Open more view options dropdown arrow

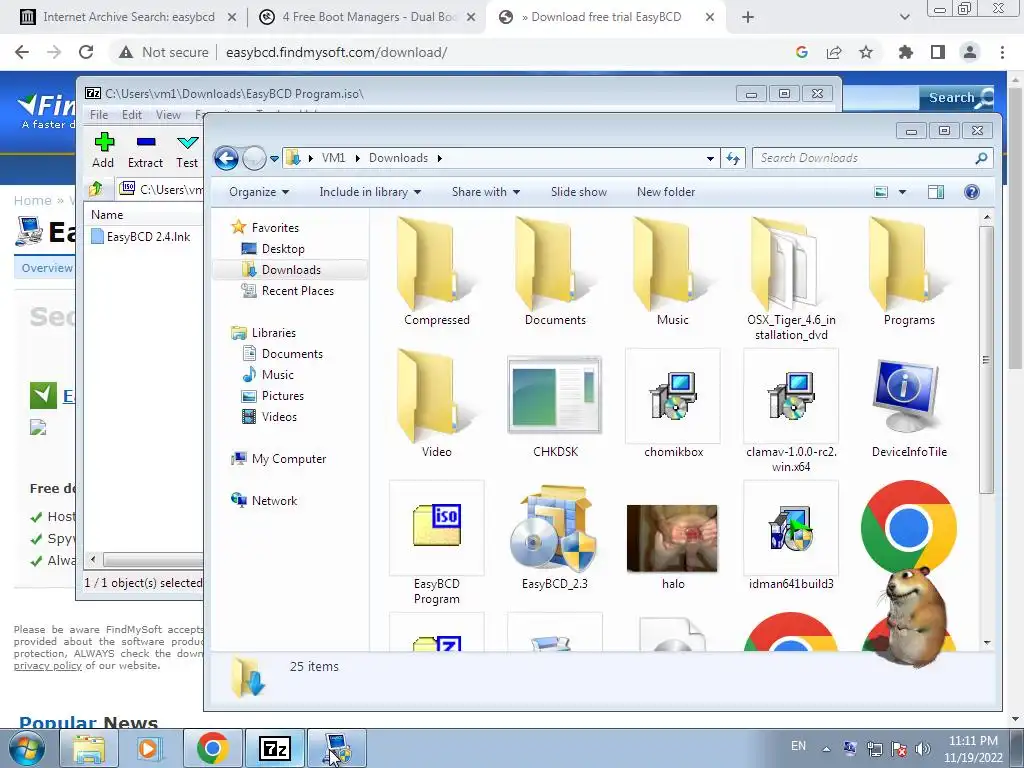coord(903,192)
